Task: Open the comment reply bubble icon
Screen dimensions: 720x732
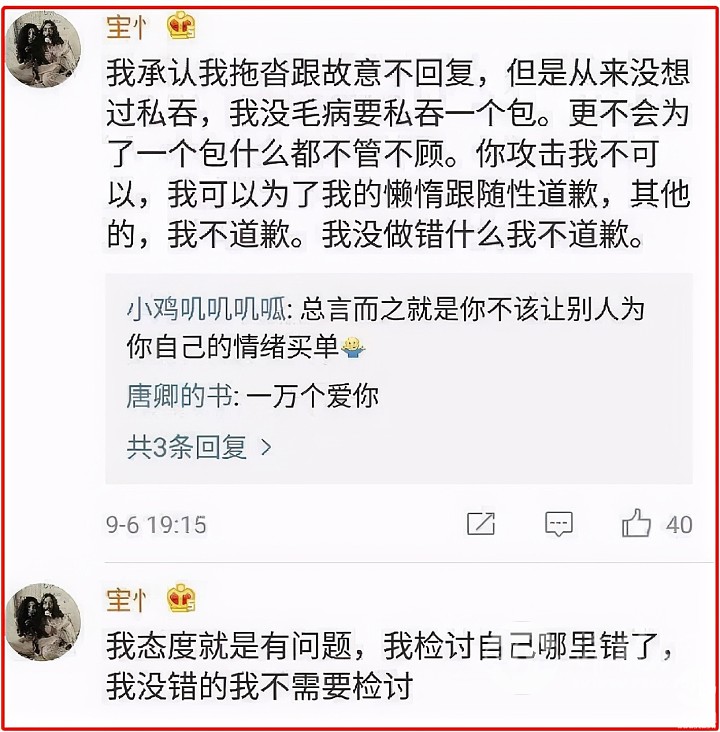Action: pyautogui.click(x=559, y=524)
